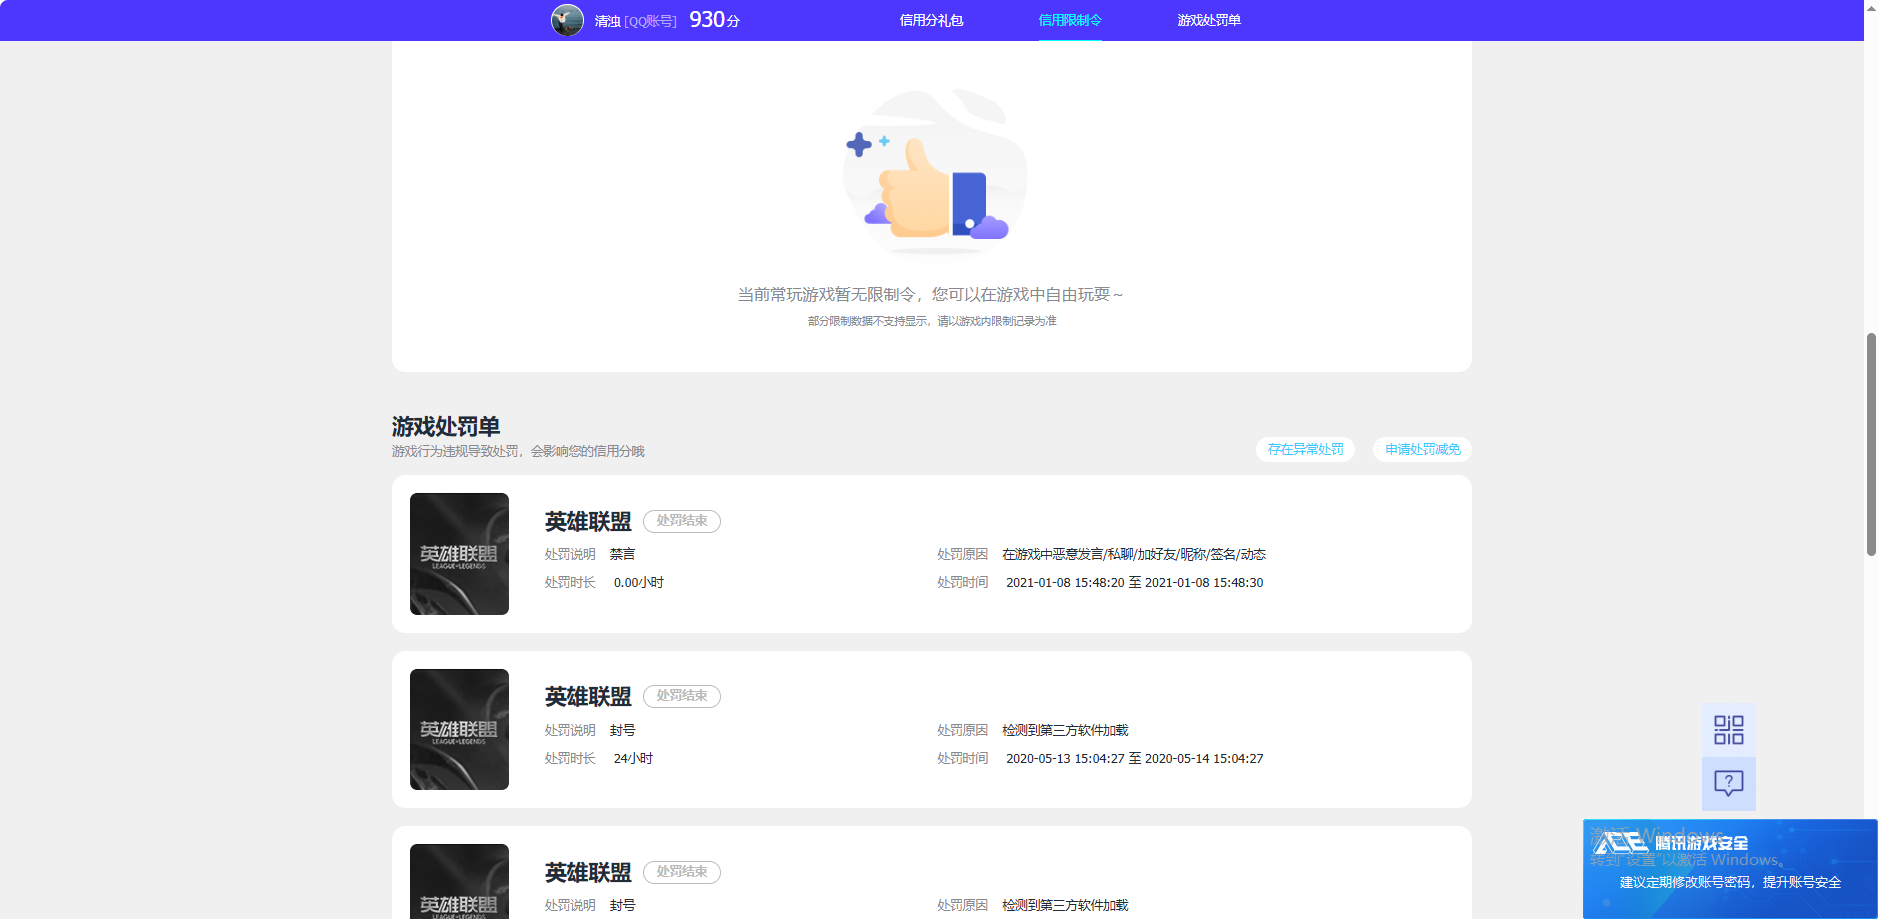This screenshot has width=1879, height=919.
Task: Click the 腾讯游戏安全 ACE notification popup
Action: pos(1730,869)
